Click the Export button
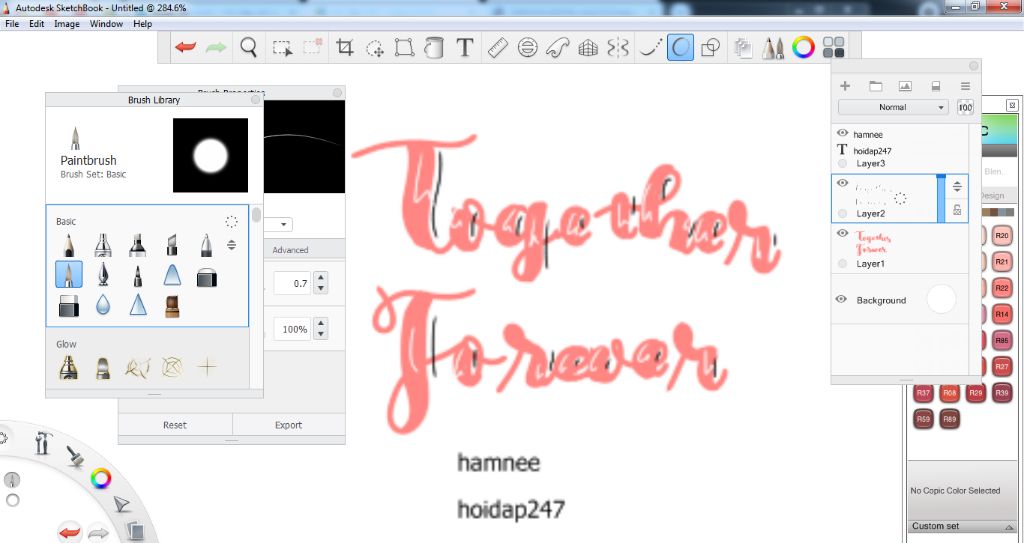Screen dimensions: 1024x543 288,425
